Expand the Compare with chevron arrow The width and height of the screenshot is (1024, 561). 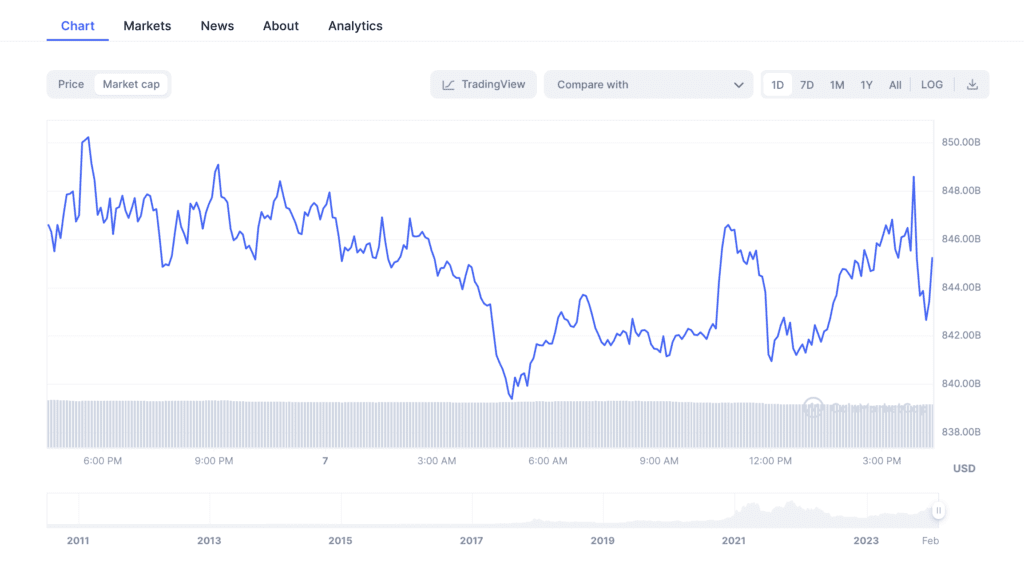click(739, 85)
